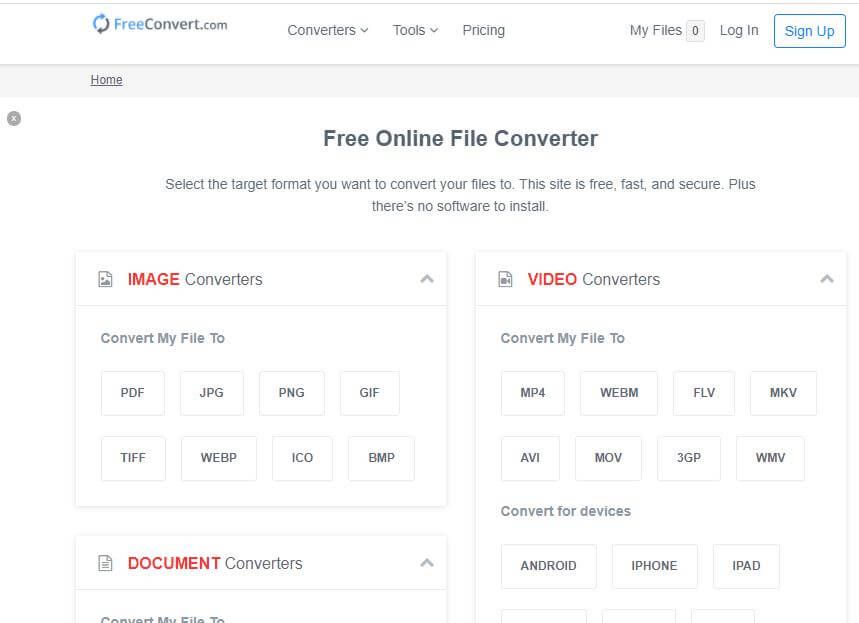The height and width of the screenshot is (623, 859).
Task: Close the side ad with X icon
Action: [x=14, y=118]
